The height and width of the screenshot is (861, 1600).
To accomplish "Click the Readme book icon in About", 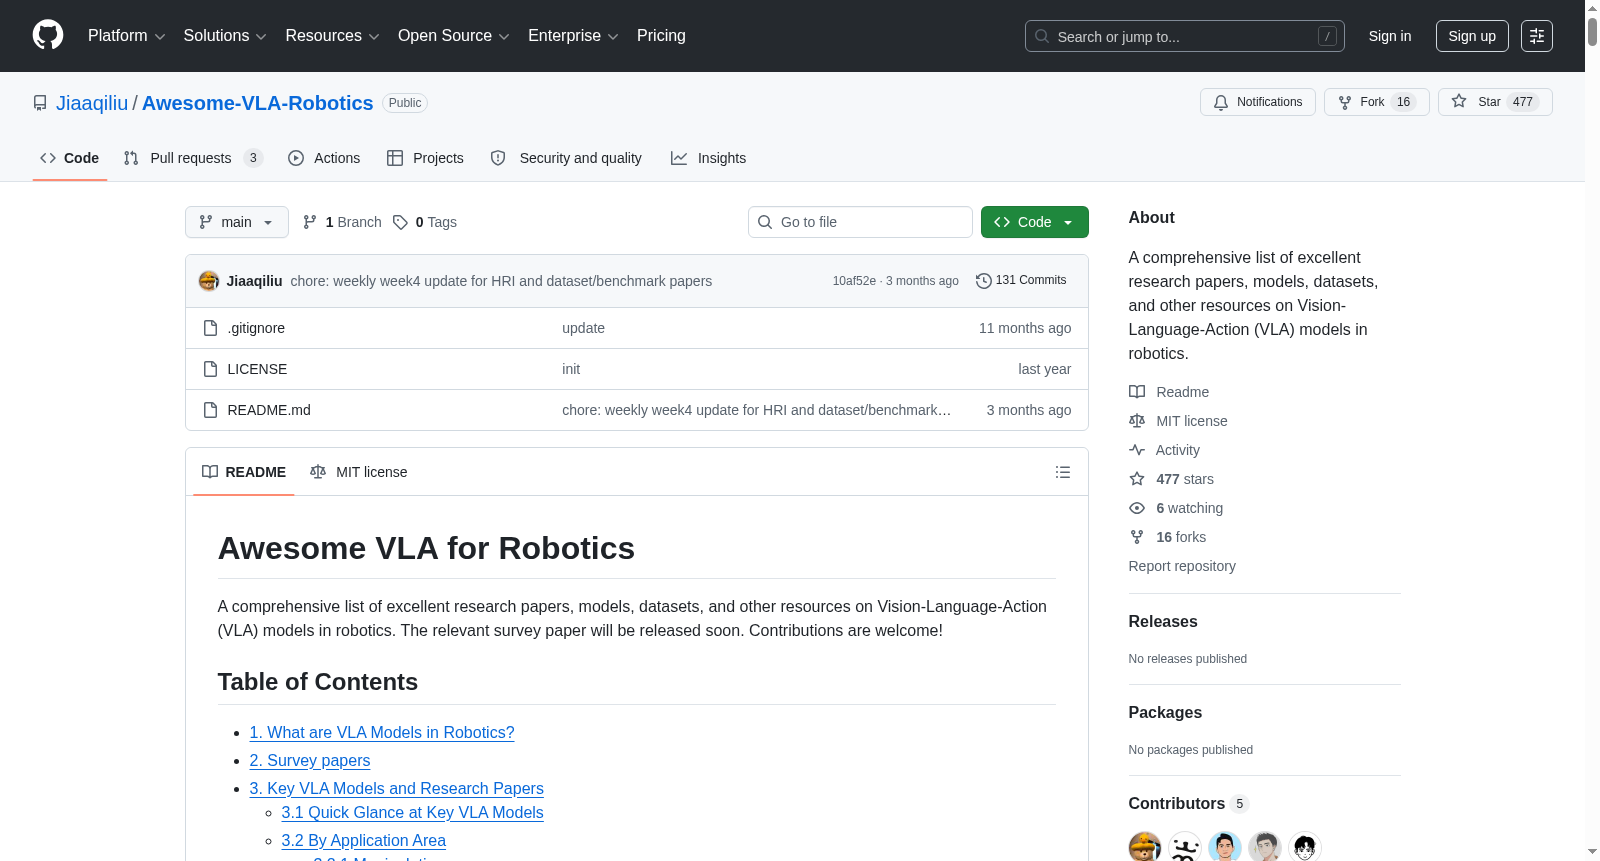I will tap(1137, 392).
